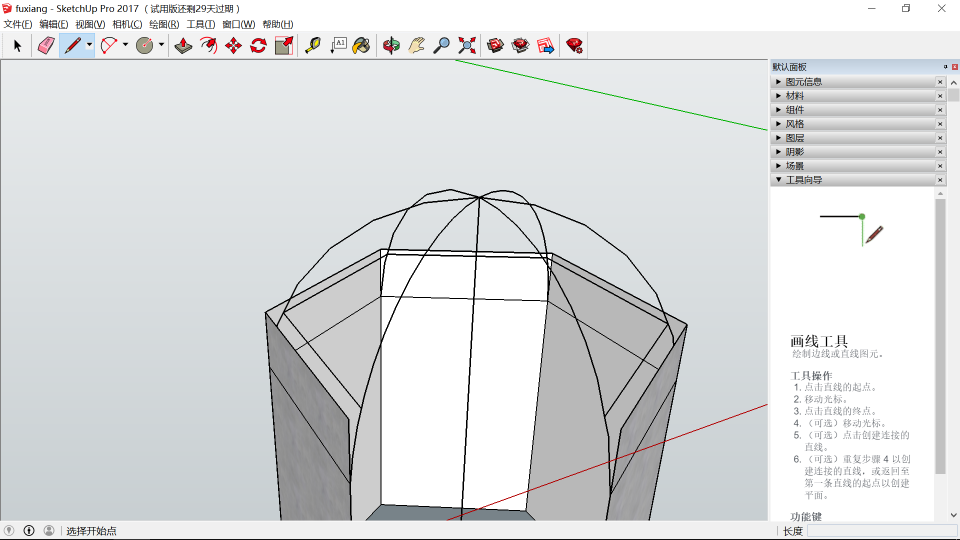Select the Eraser tool
Image resolution: width=960 pixels, height=540 pixels.
(x=46, y=45)
